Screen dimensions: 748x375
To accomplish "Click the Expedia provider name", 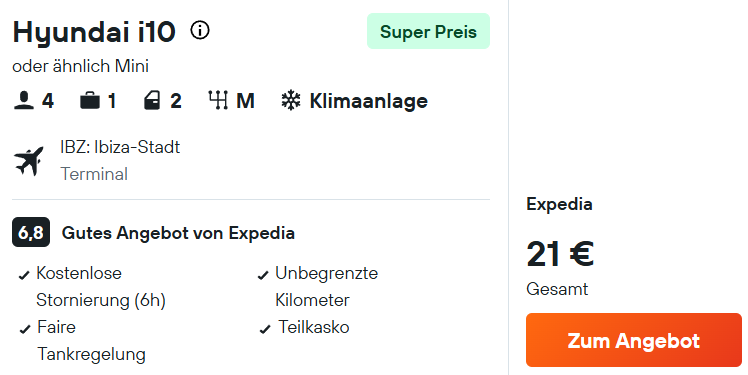I will pyautogui.click(x=560, y=204).
